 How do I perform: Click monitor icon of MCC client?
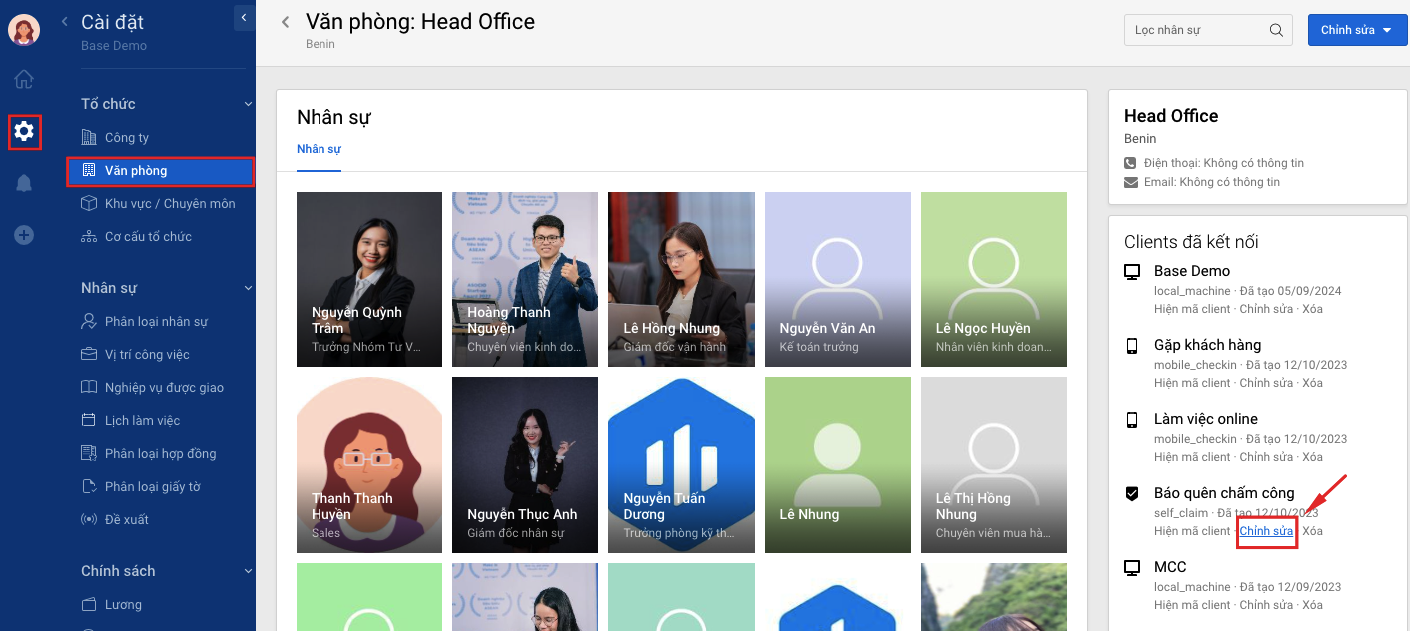(1132, 567)
